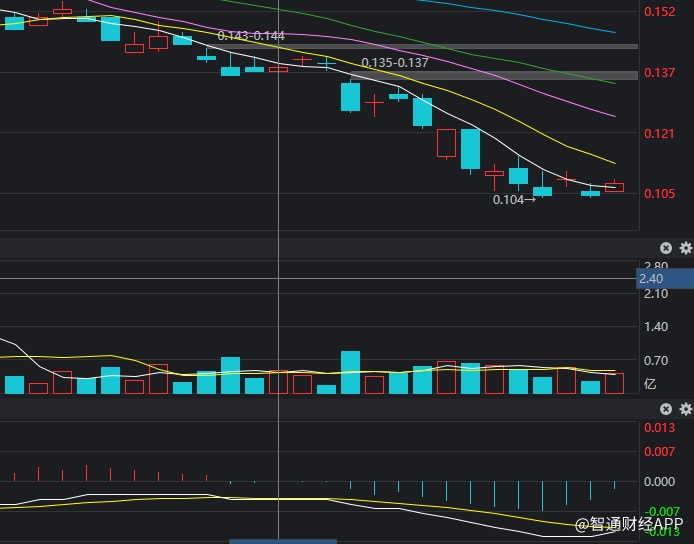Image resolution: width=694 pixels, height=544 pixels.
Task: Click the 0.105 price axis label
Action: click(659, 193)
